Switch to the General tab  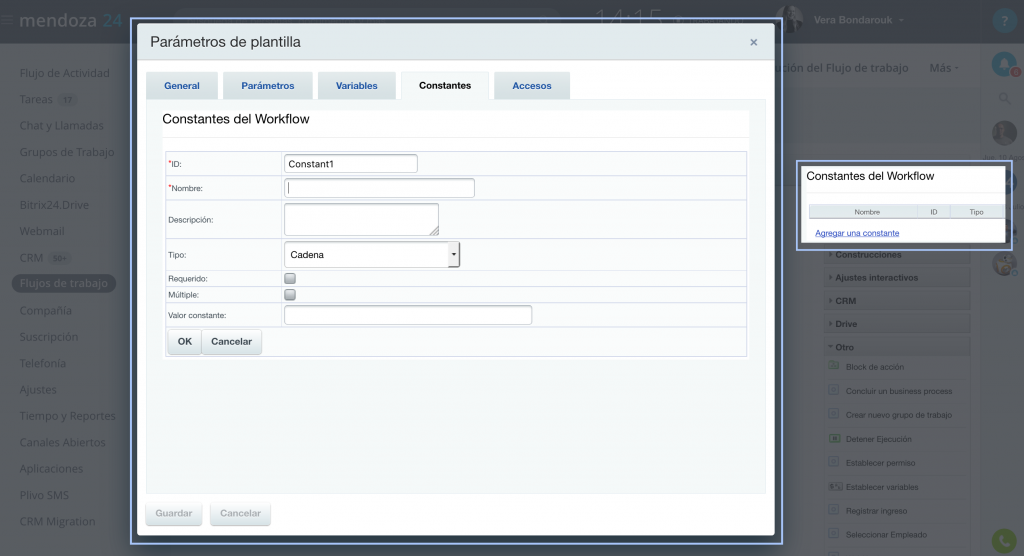pos(182,86)
